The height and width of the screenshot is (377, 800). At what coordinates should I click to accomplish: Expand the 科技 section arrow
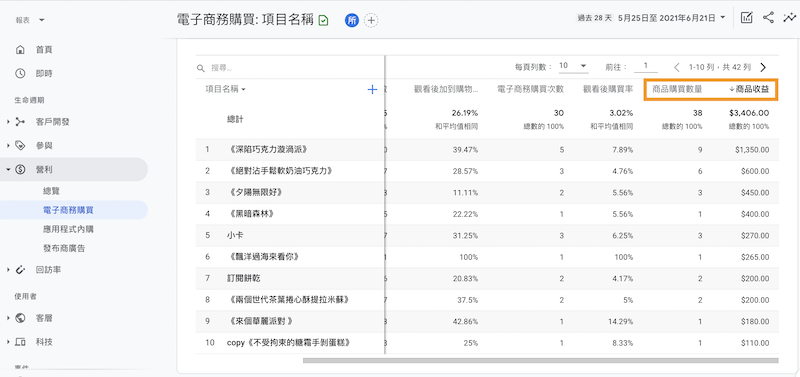coord(8,342)
